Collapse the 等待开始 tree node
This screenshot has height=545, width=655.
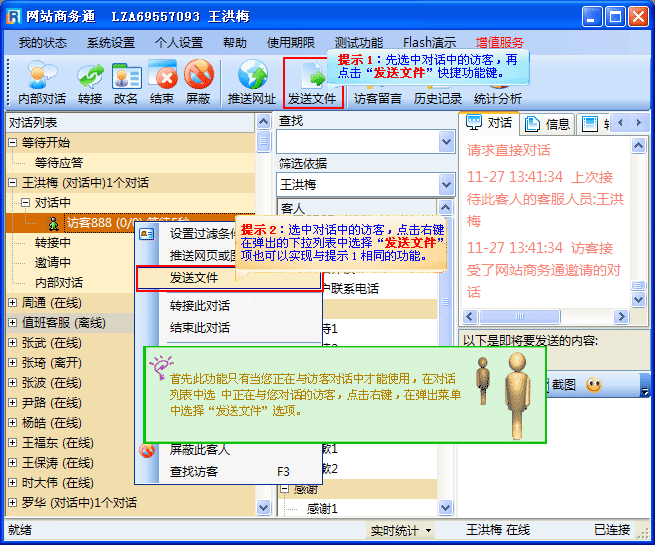pos(13,143)
